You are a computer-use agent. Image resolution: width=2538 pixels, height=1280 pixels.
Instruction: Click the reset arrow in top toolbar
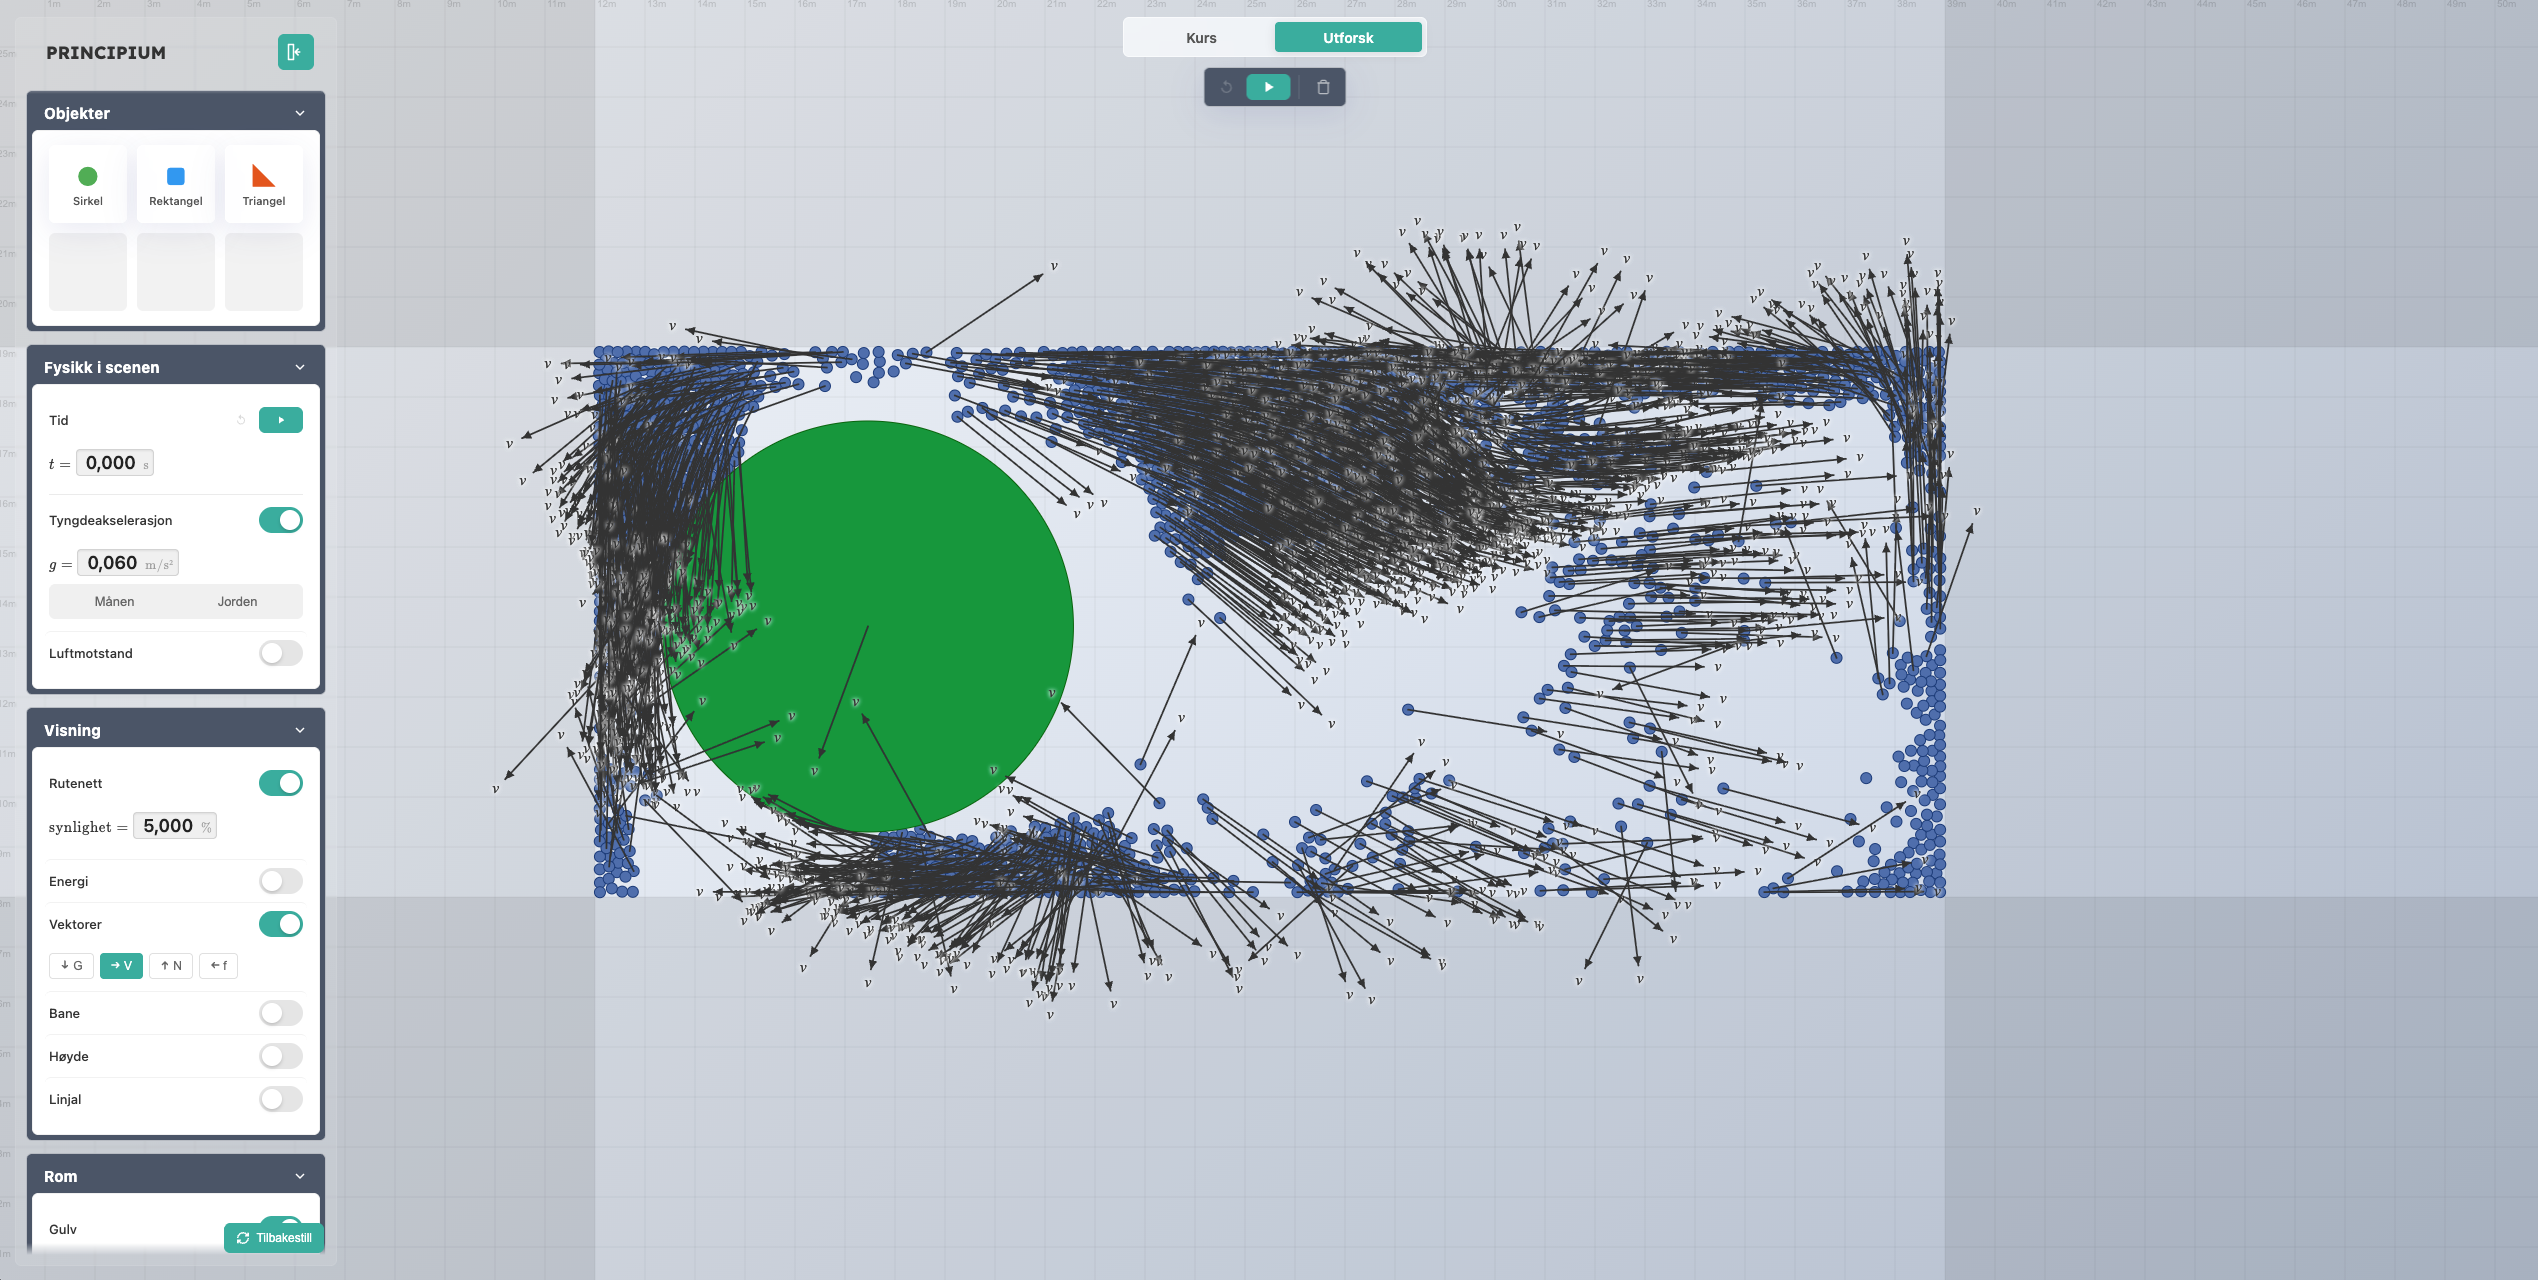point(1226,87)
